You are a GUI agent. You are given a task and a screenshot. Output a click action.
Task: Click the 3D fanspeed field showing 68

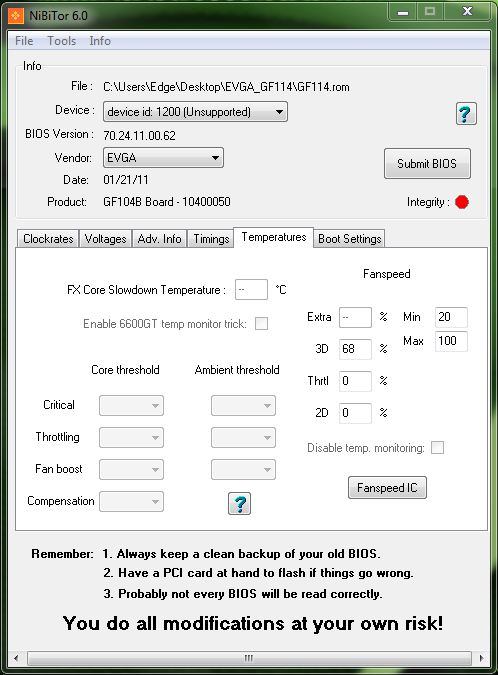pyautogui.click(x=355, y=349)
